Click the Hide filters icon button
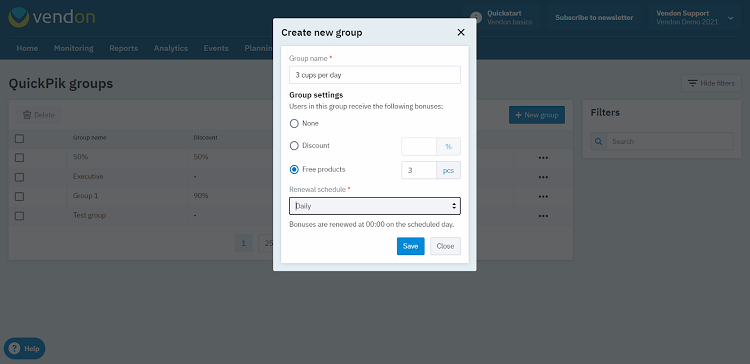The image size is (750, 364). click(711, 83)
